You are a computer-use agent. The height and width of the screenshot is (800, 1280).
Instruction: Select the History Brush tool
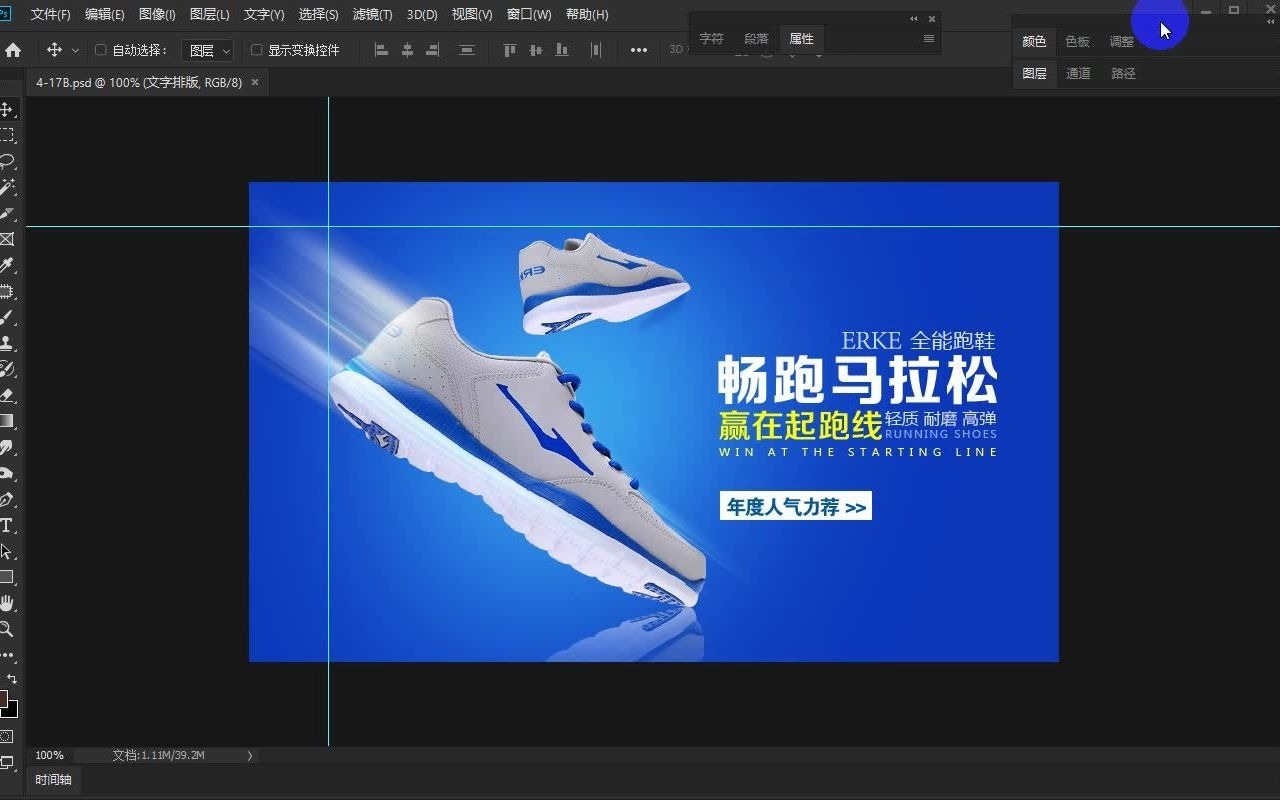click(x=6, y=369)
